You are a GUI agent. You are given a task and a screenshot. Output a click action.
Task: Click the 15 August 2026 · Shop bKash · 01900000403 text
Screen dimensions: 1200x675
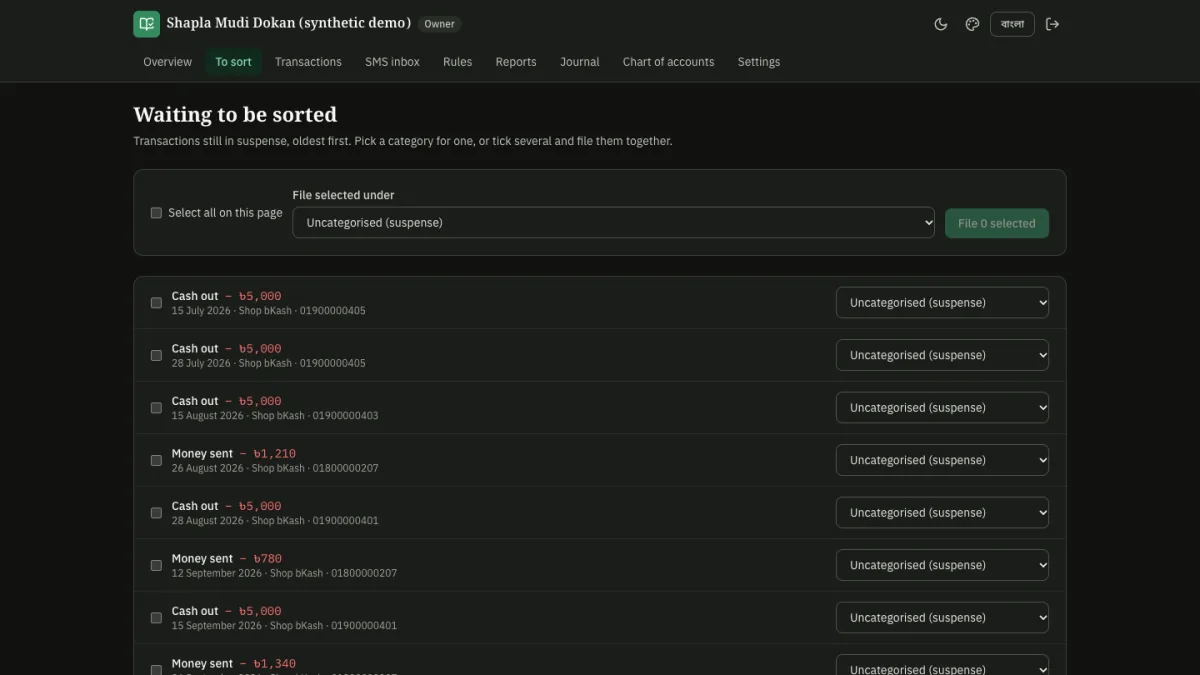pos(275,416)
